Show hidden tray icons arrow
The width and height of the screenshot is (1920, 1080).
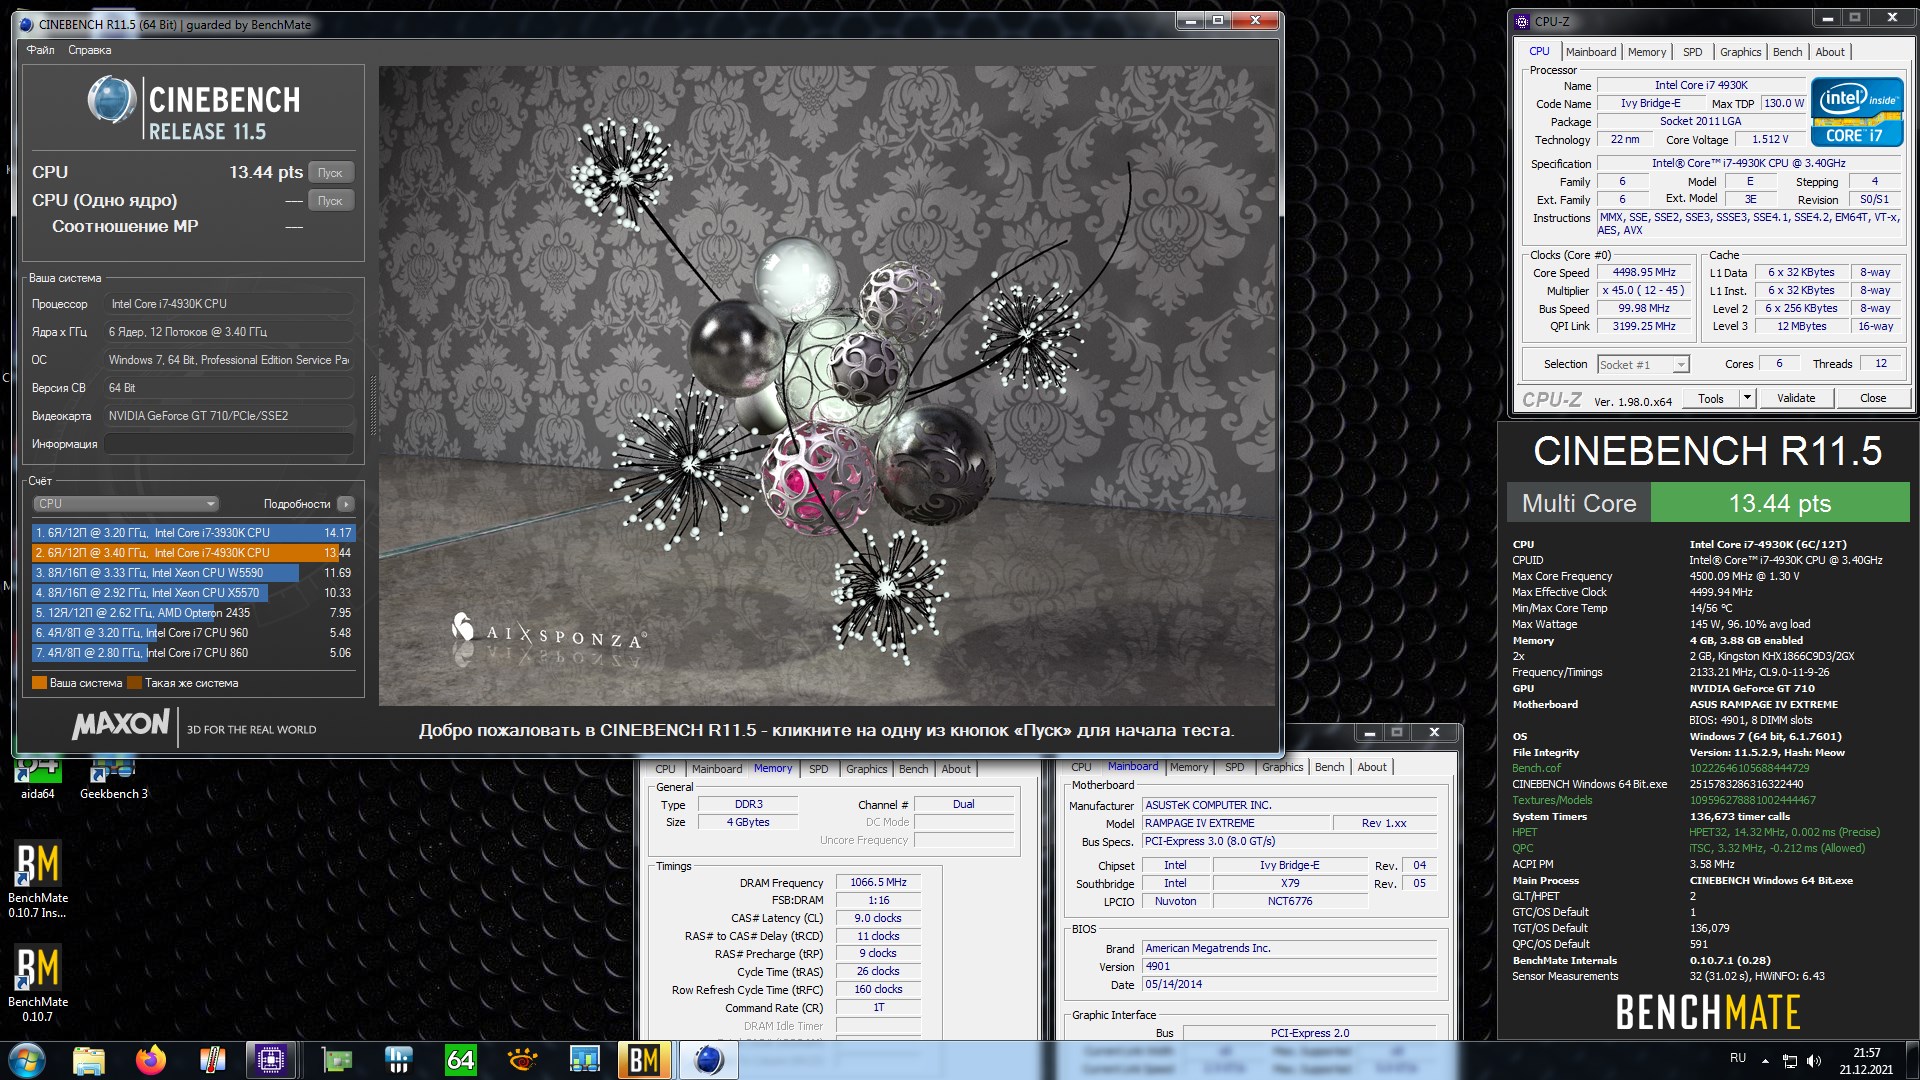click(x=1765, y=1060)
